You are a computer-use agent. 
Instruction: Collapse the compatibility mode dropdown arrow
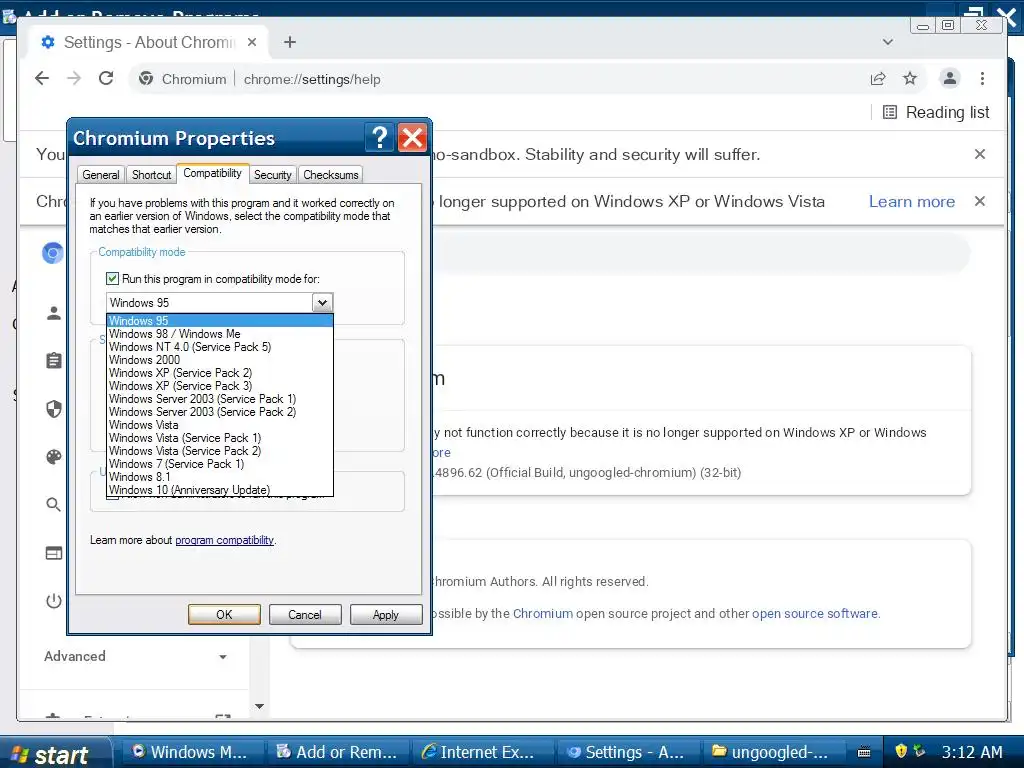(x=322, y=302)
